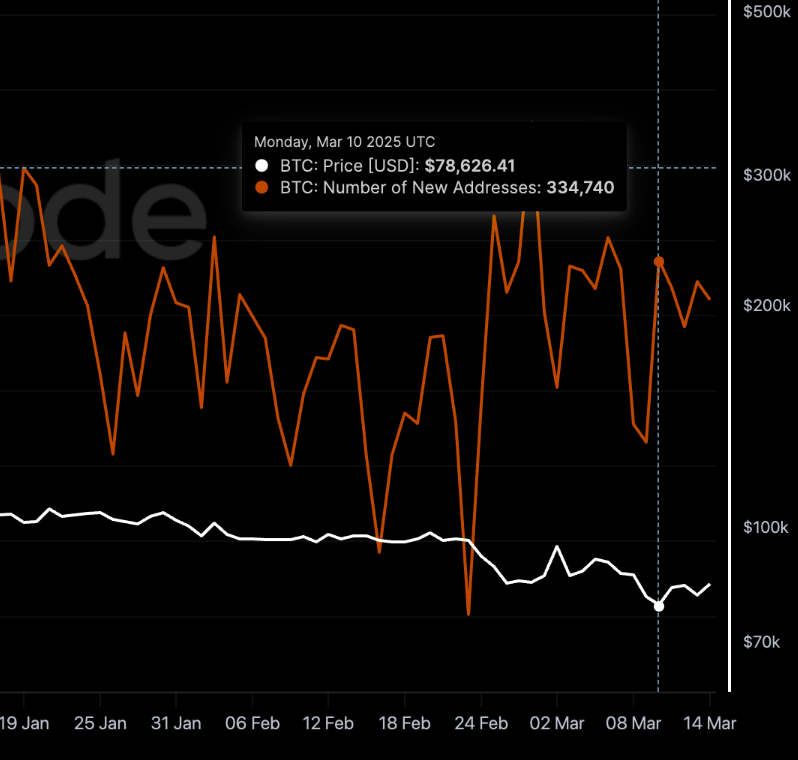Click the orange data point marker on the addresses line
This screenshot has height=760, width=798.
tap(658, 262)
